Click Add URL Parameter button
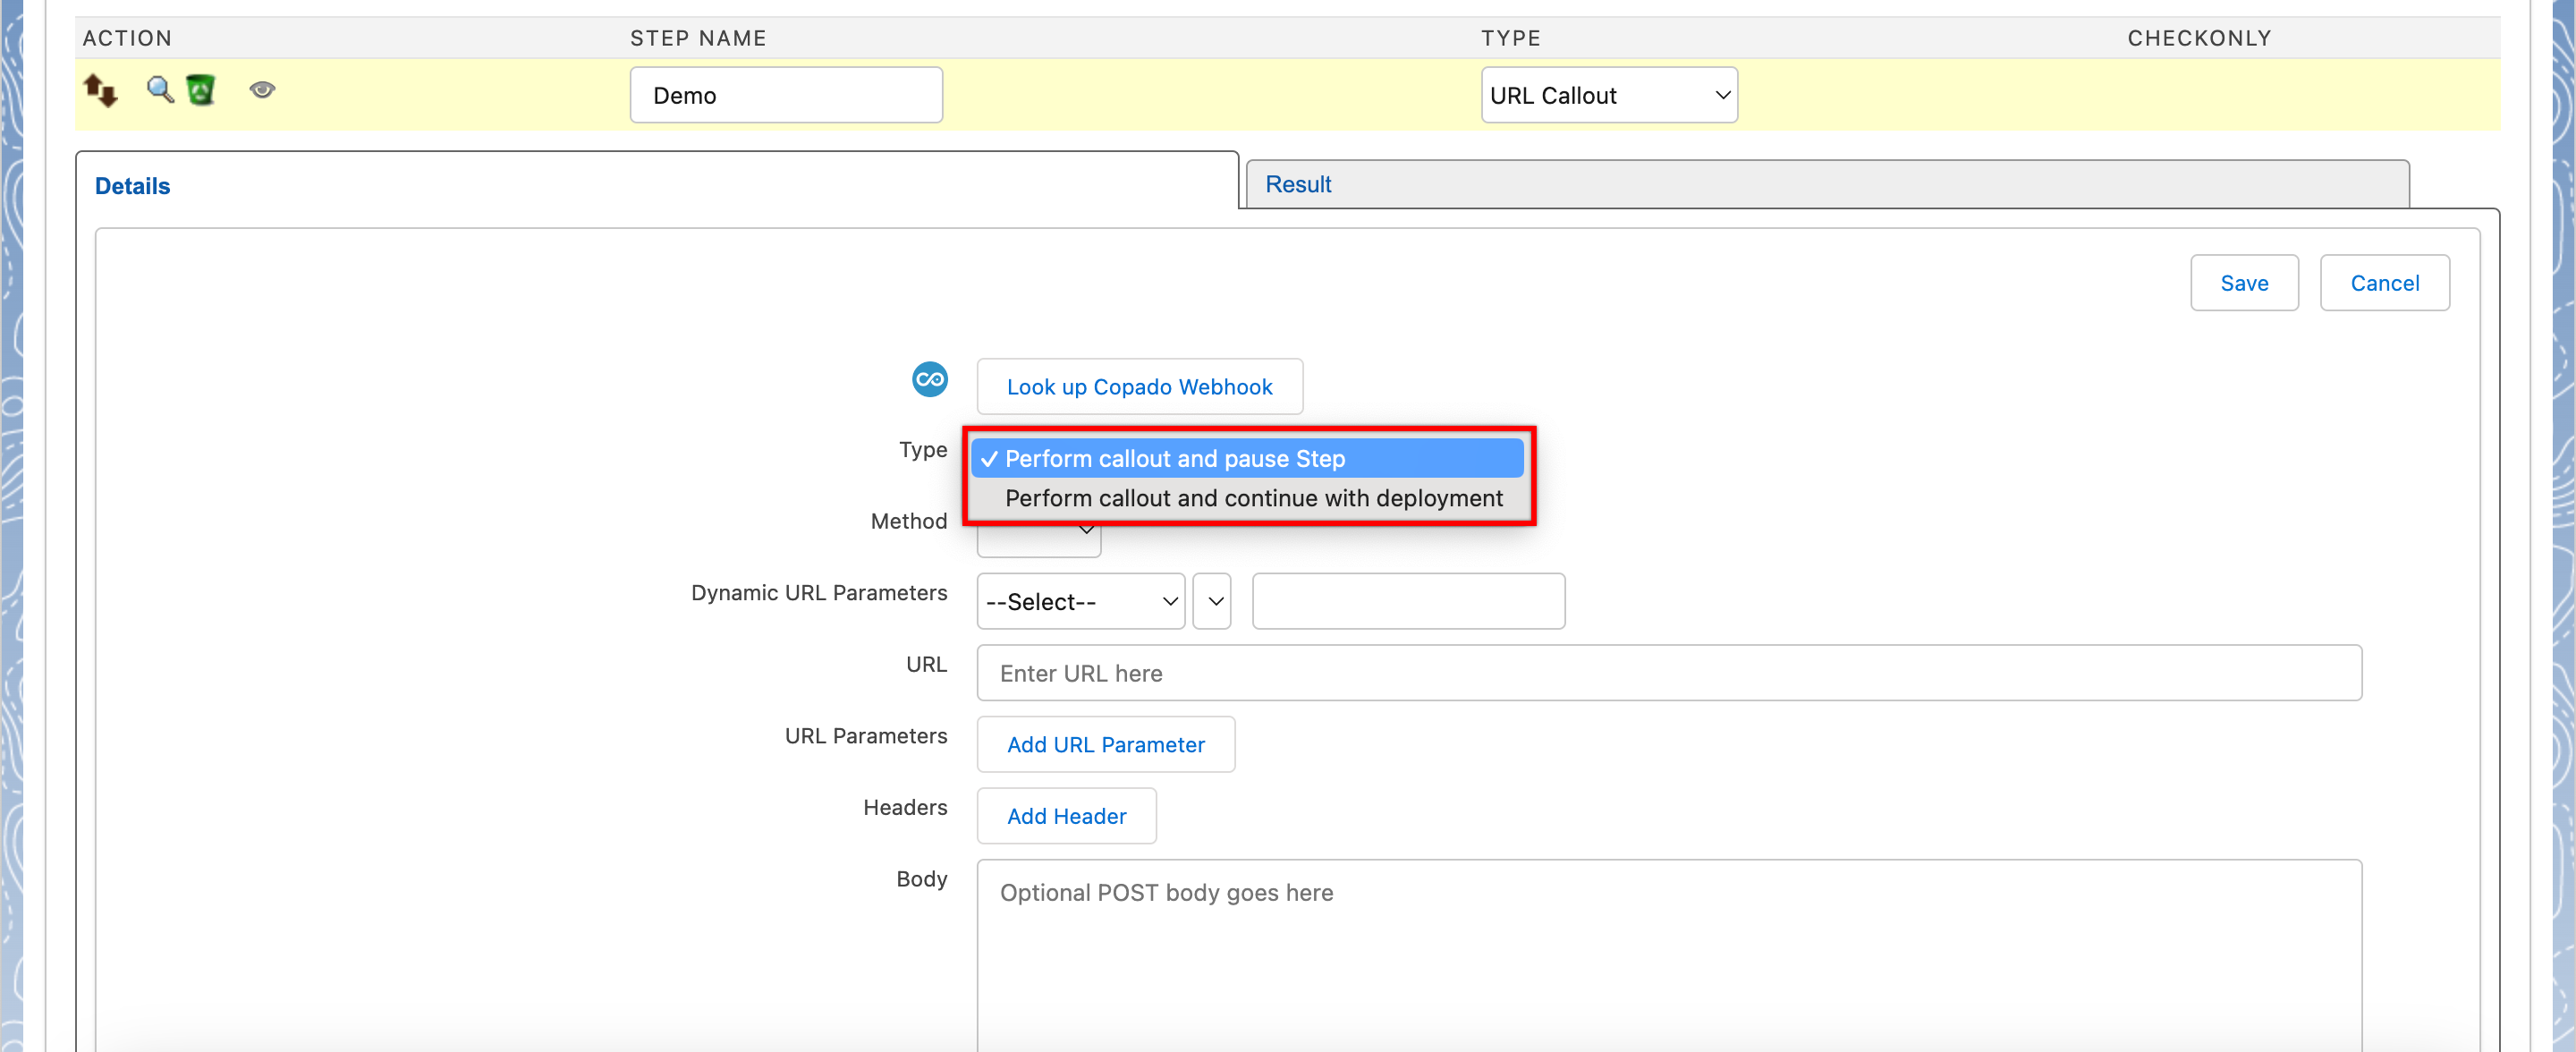Image resolution: width=2576 pixels, height=1052 pixels. pos(1105,744)
